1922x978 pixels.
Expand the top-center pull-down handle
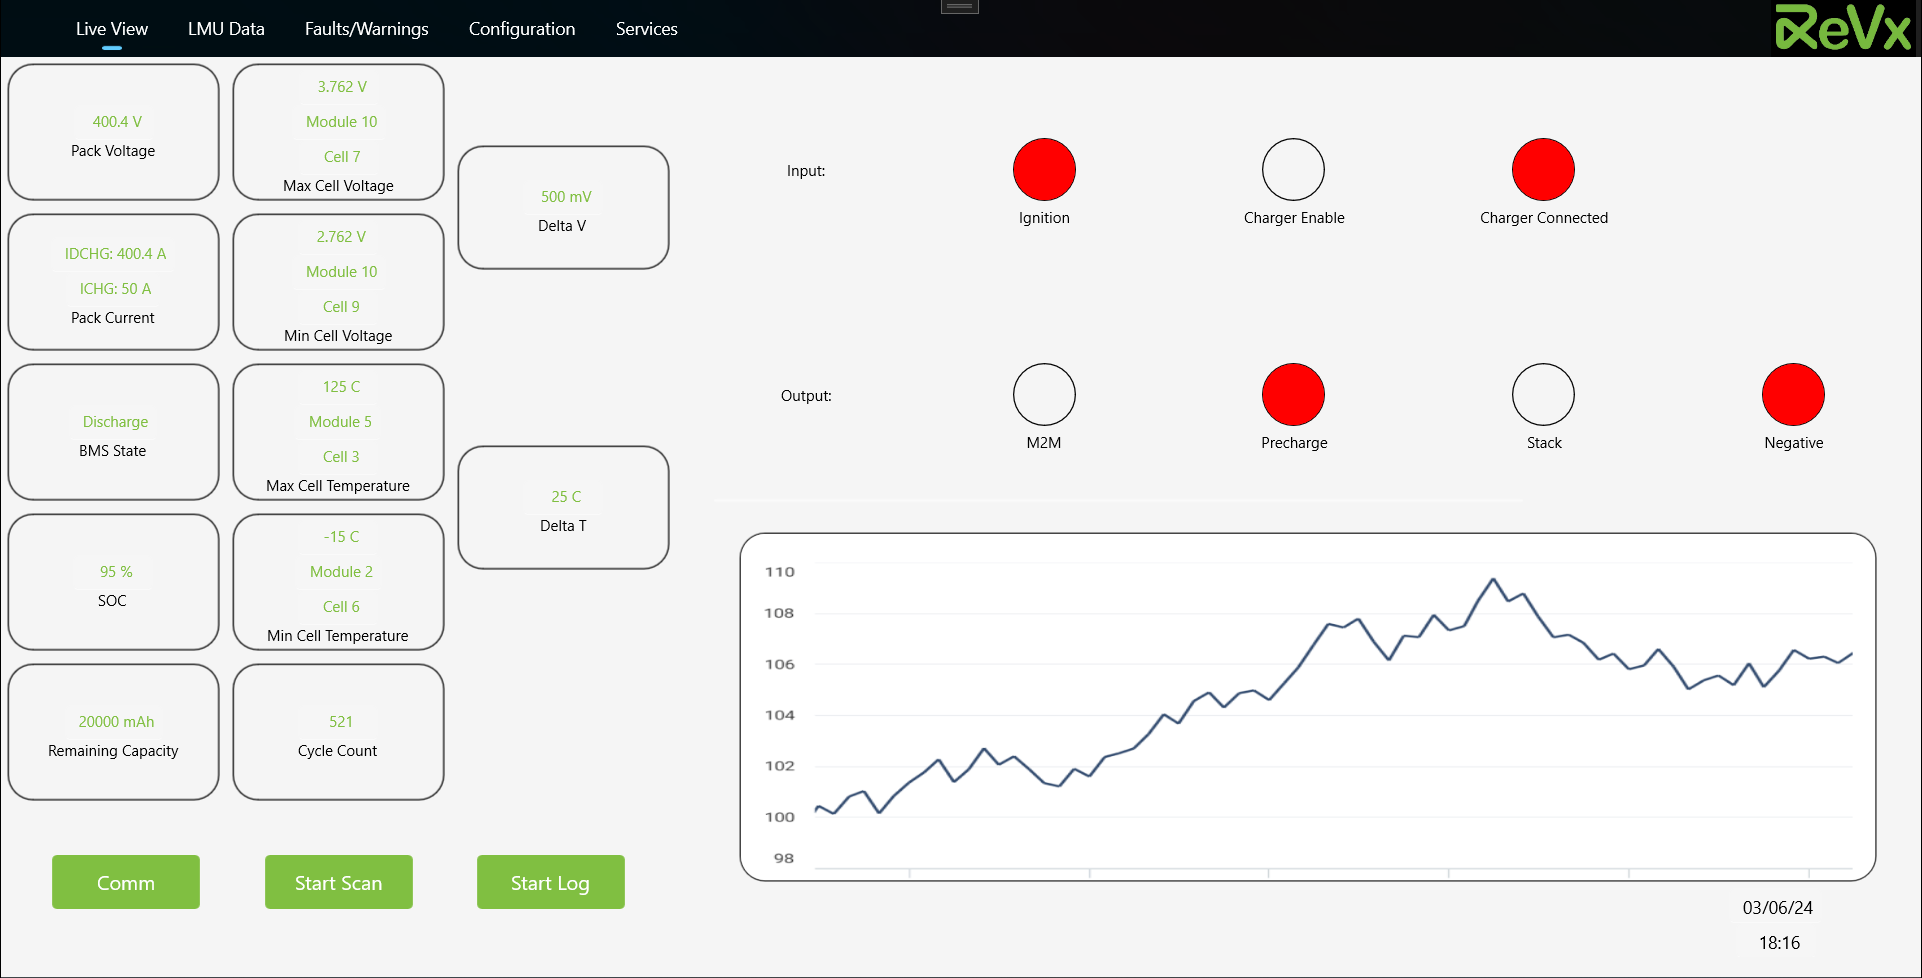959,6
